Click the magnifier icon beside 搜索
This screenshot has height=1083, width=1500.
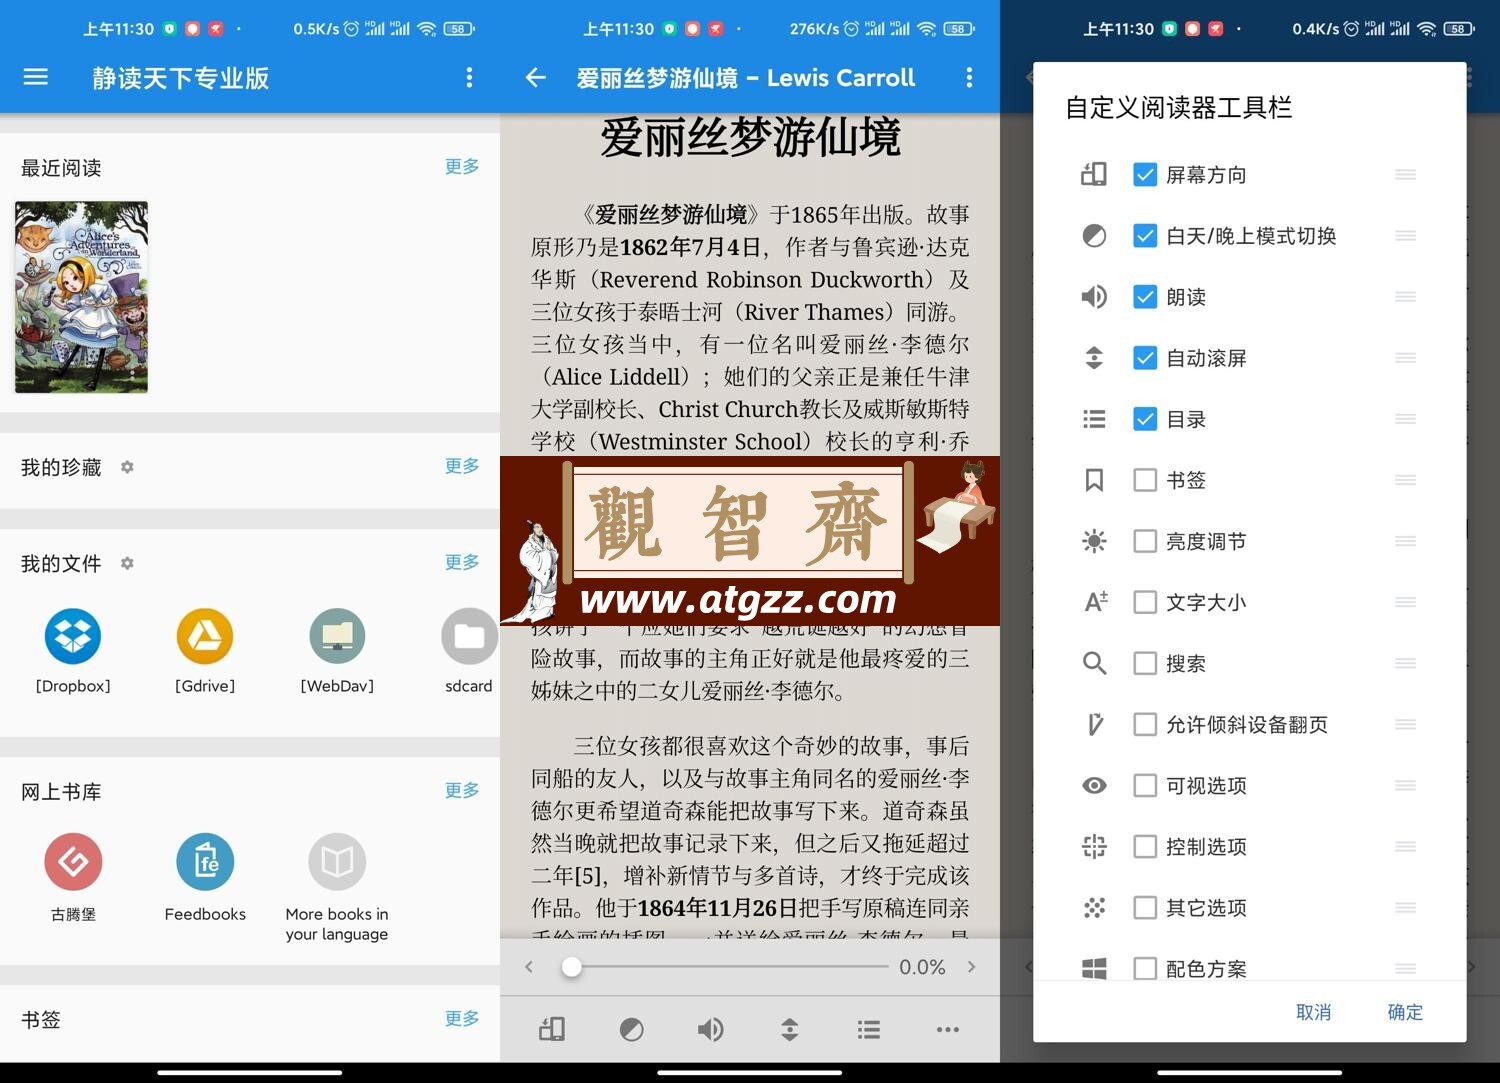pyautogui.click(x=1094, y=663)
